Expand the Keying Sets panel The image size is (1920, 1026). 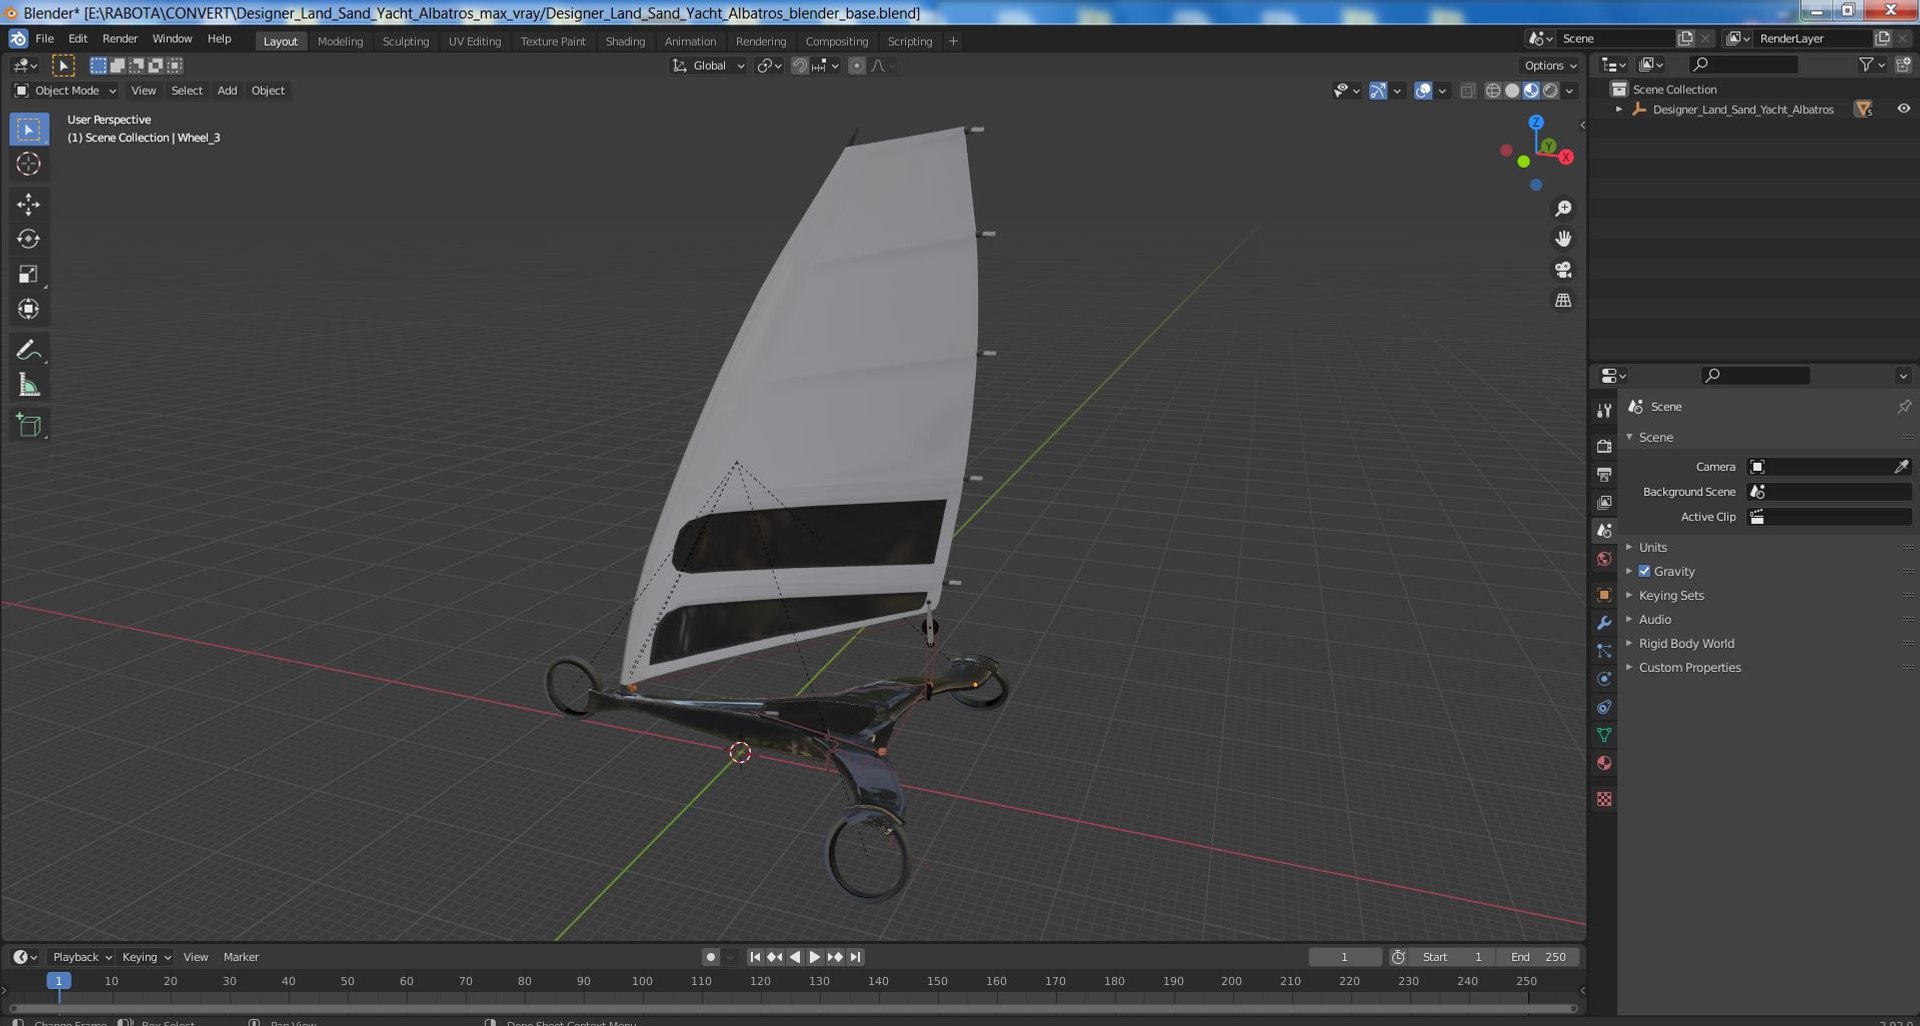point(1671,595)
